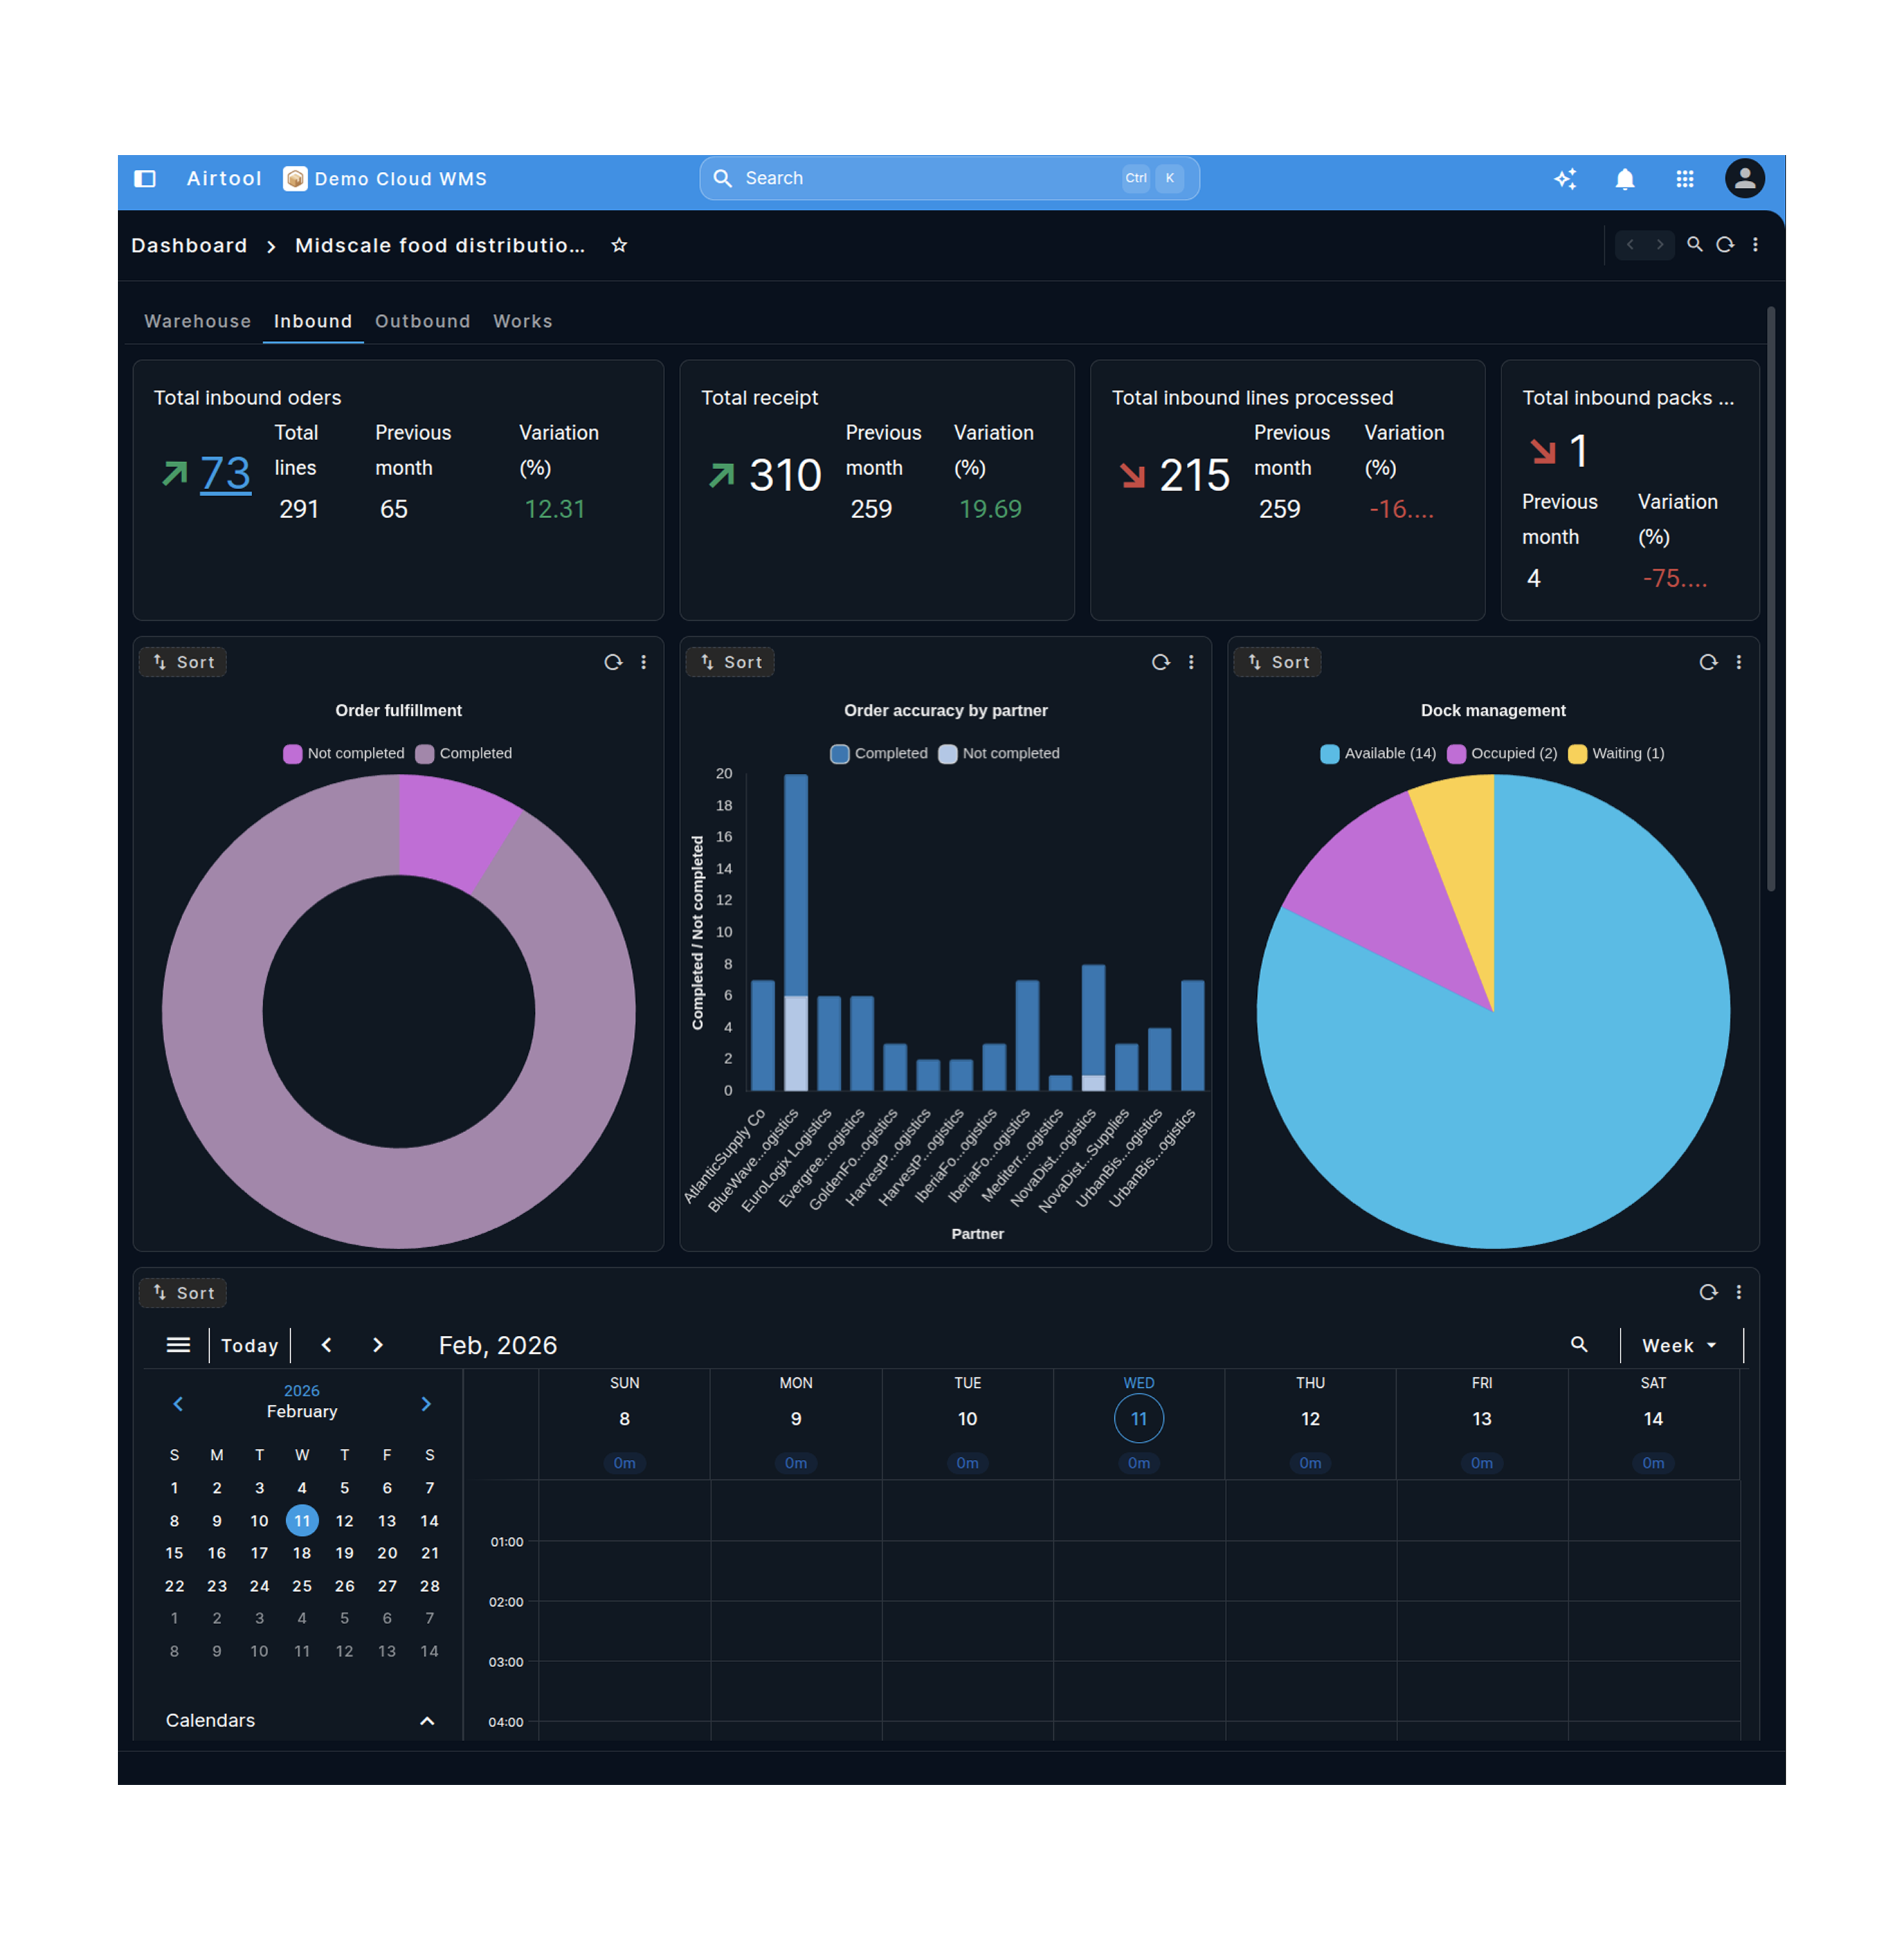Switch to the Warehouse tab
Image resolution: width=1904 pixels, height=1940 pixels.
(x=197, y=321)
